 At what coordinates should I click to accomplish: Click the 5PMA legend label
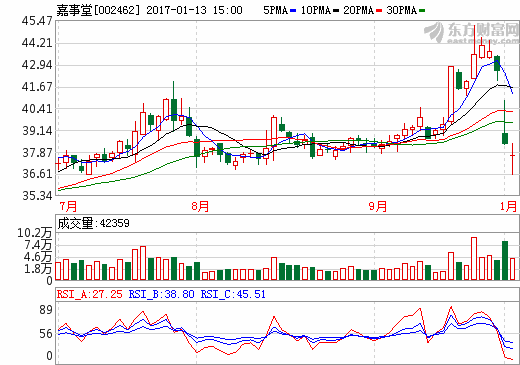tap(275, 10)
